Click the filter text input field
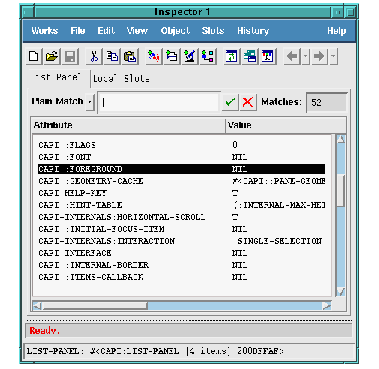Image resolution: width=379 pixels, height=369 pixels. [159, 102]
